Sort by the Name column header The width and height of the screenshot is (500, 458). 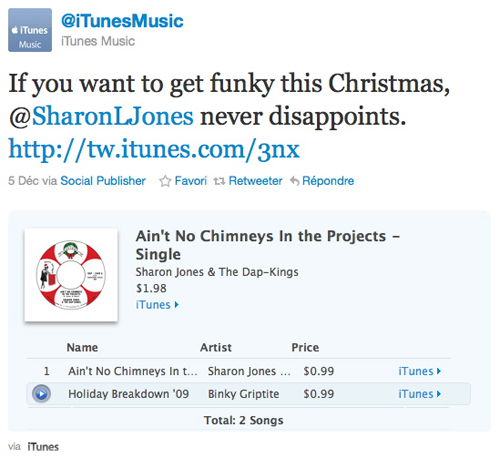click(82, 347)
